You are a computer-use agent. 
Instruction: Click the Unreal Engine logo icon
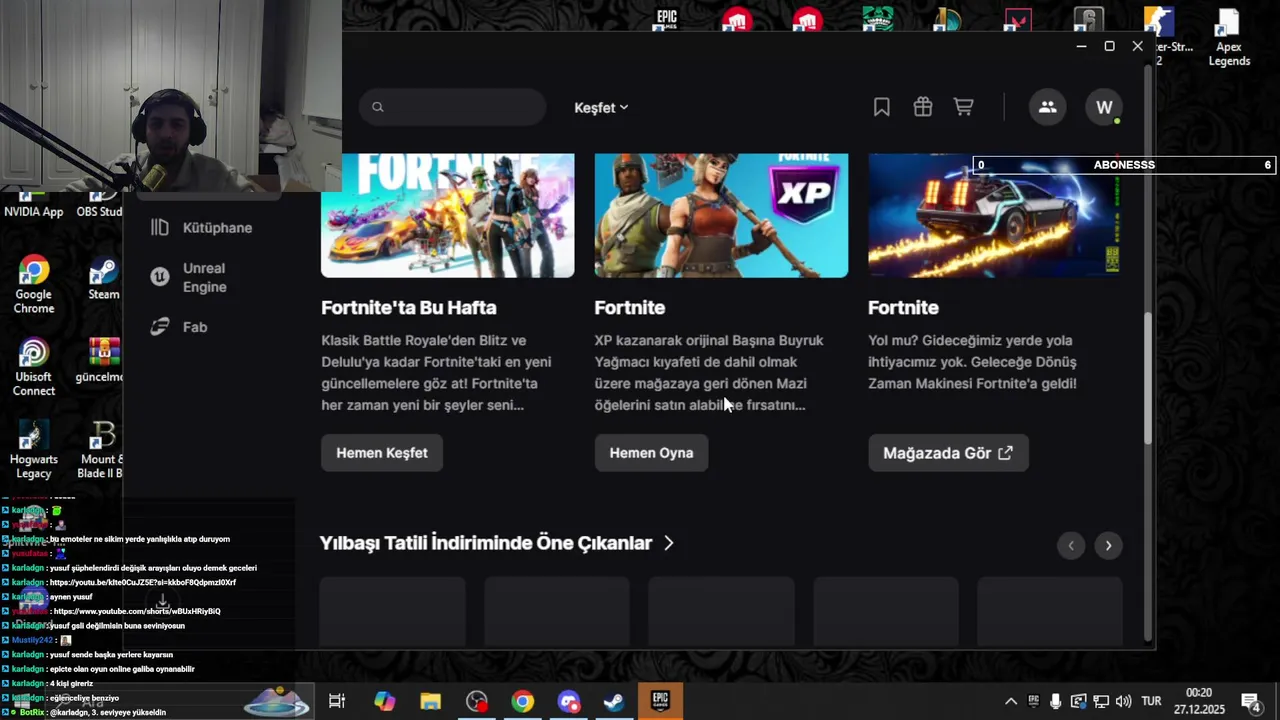(160, 277)
